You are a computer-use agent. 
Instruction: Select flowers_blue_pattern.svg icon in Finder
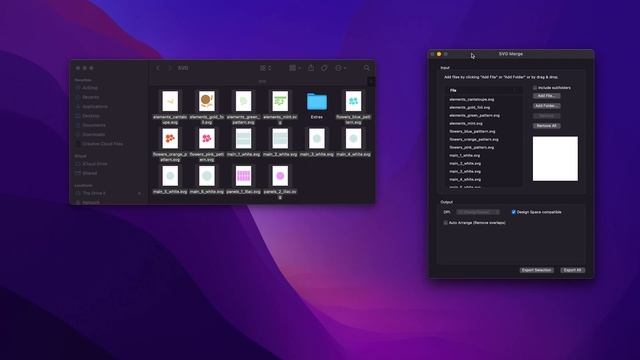(353, 101)
